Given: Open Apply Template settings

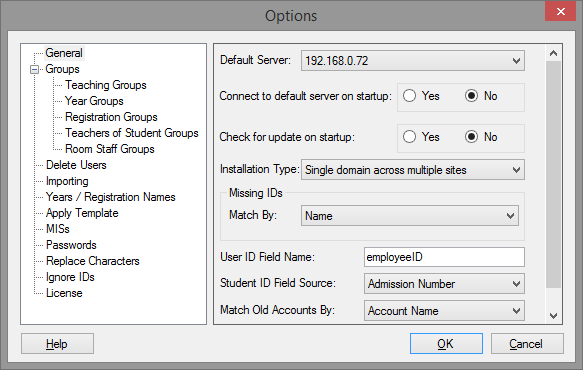Looking at the screenshot, I should click(82, 213).
